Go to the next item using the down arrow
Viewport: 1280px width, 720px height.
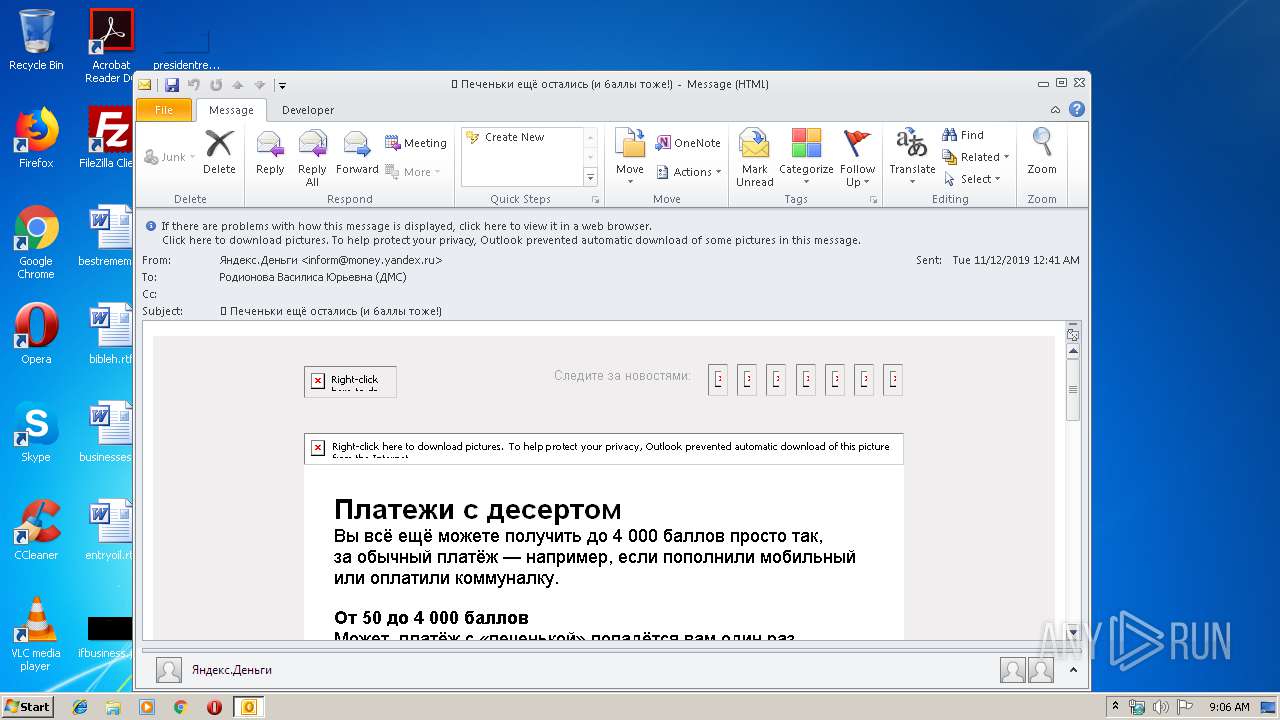(x=260, y=85)
